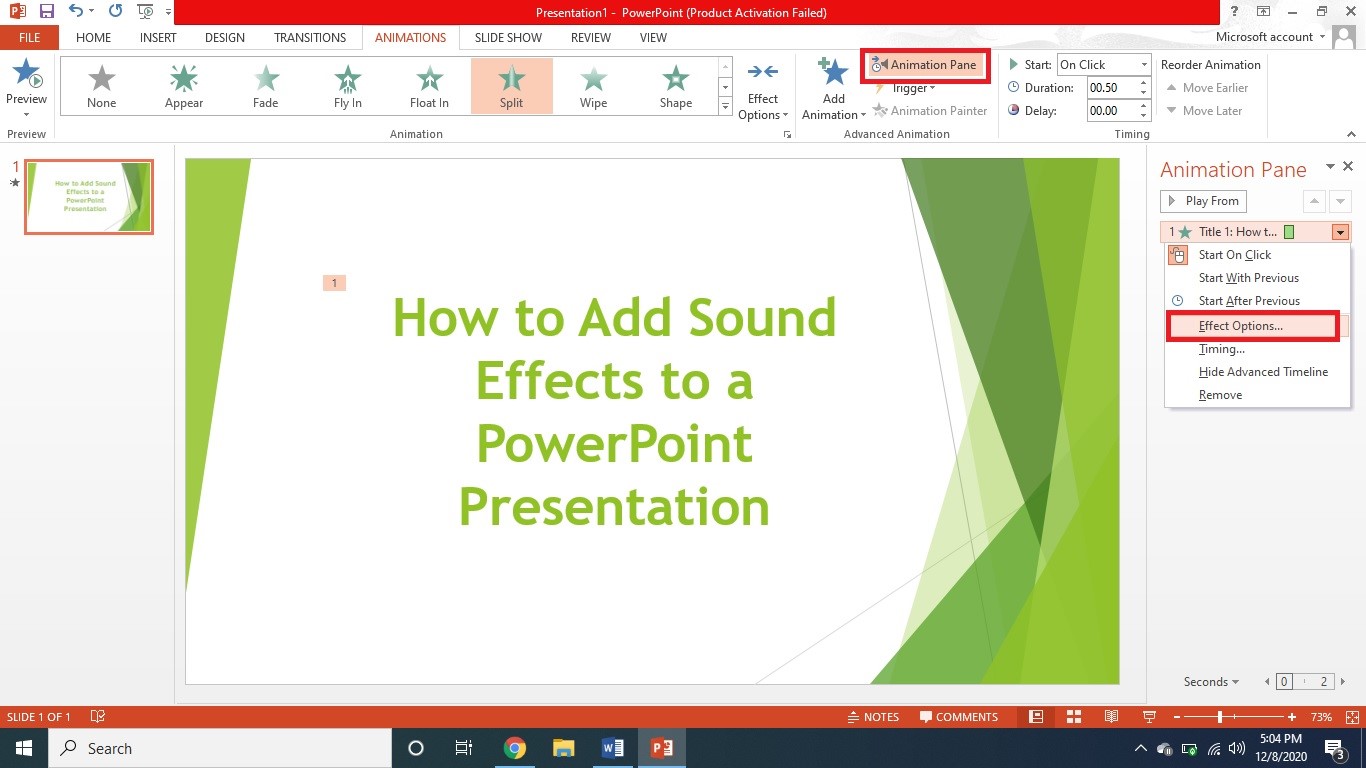This screenshot has height=768, width=1366.
Task: Remove the Title 1 animation
Action: (x=1220, y=394)
